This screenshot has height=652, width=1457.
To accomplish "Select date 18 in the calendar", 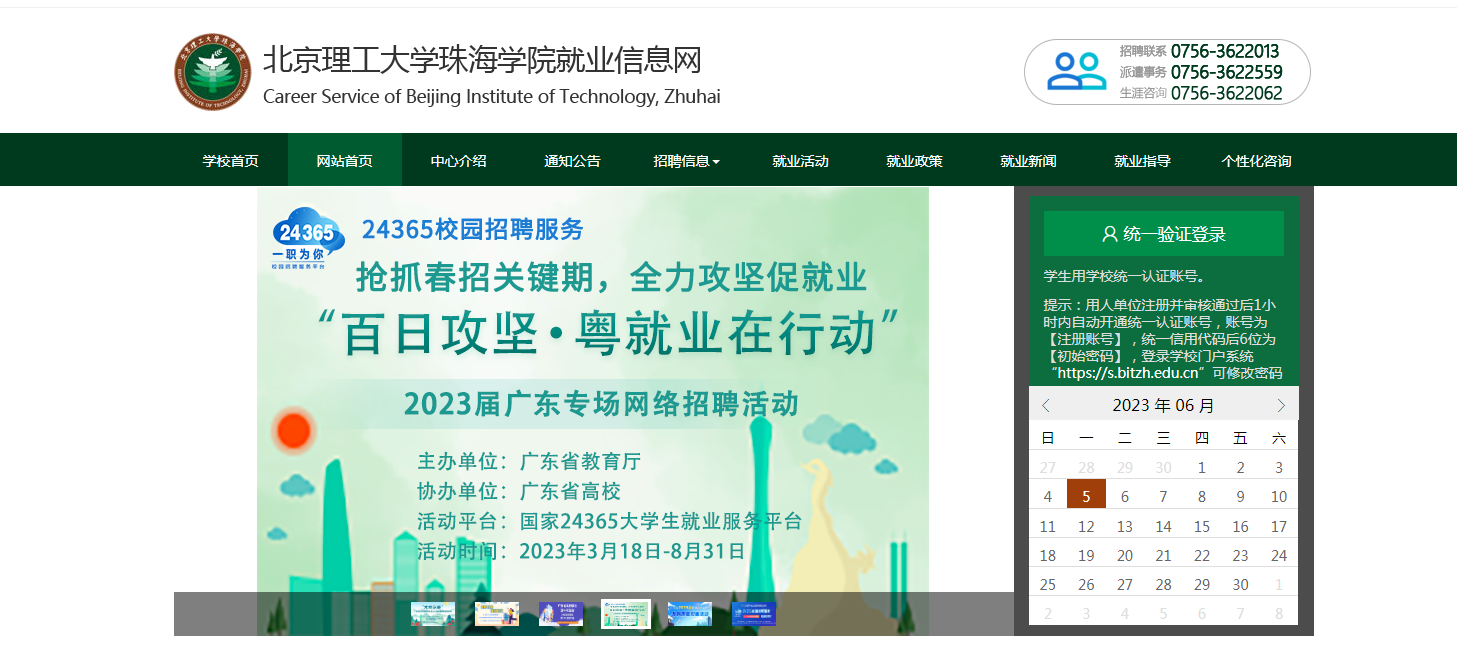I will pos(1048,555).
